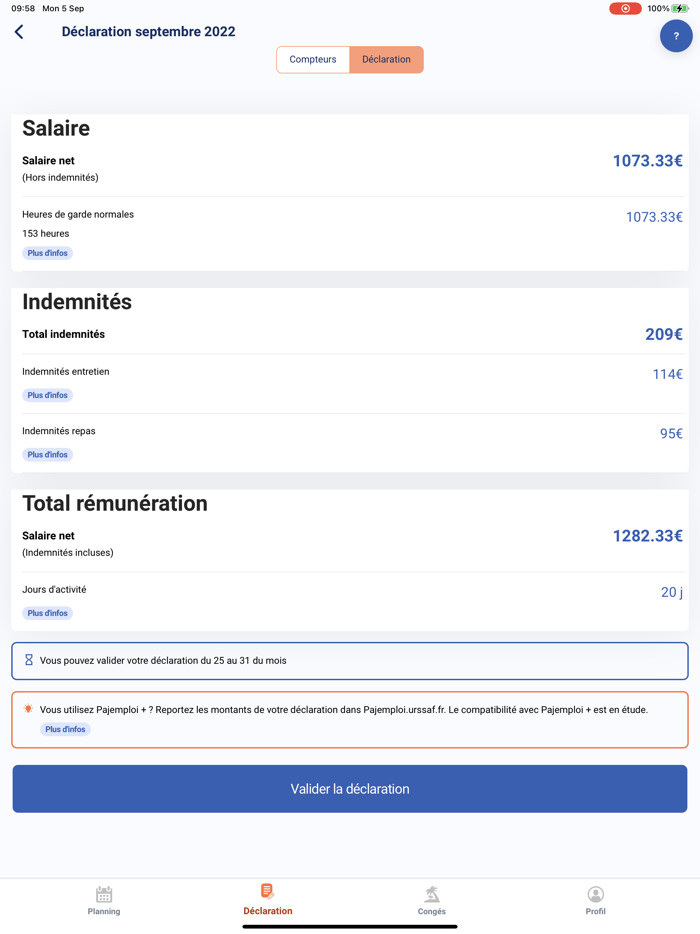Tap the Congés tab label

pos(432,911)
